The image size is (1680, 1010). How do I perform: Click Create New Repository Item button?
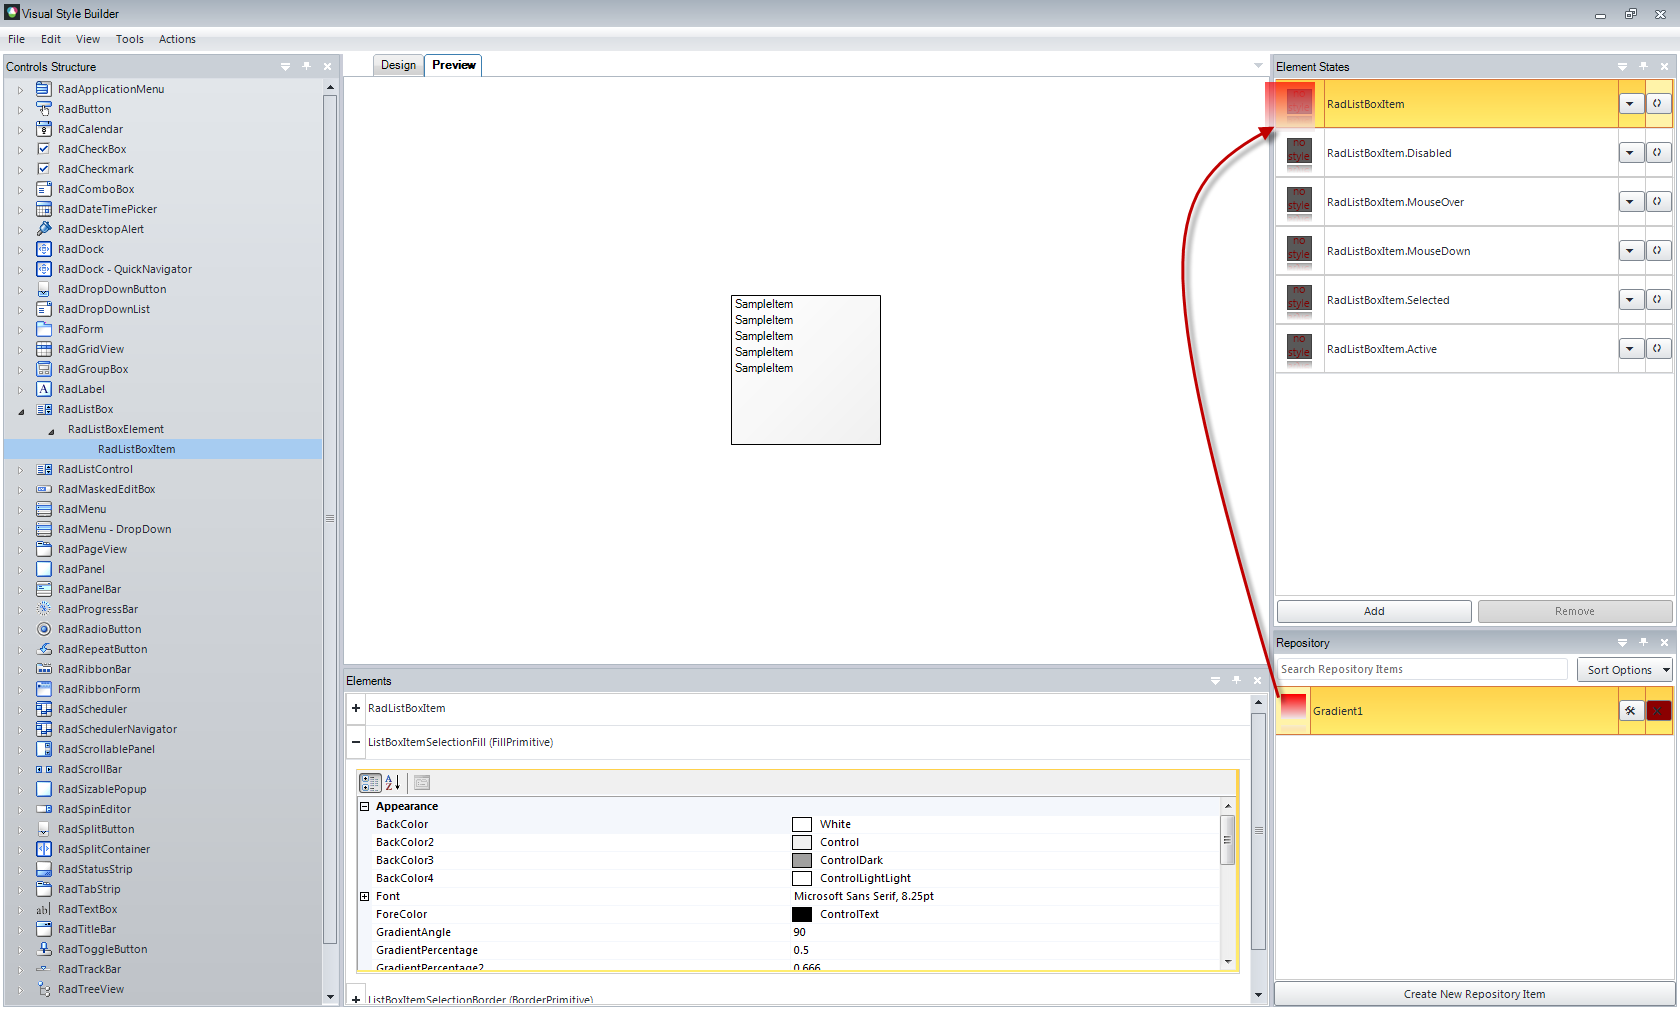[x=1474, y=994]
